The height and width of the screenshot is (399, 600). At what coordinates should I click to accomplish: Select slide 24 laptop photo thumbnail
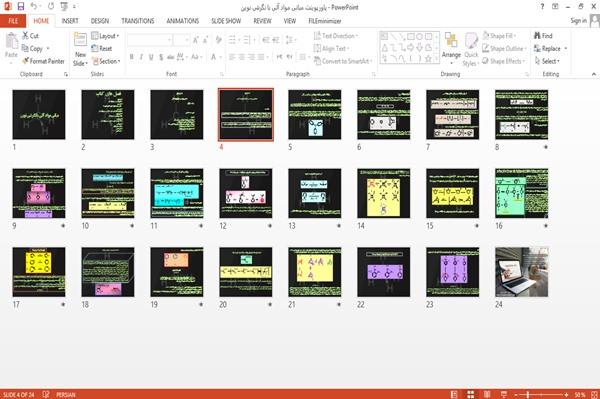[522, 272]
